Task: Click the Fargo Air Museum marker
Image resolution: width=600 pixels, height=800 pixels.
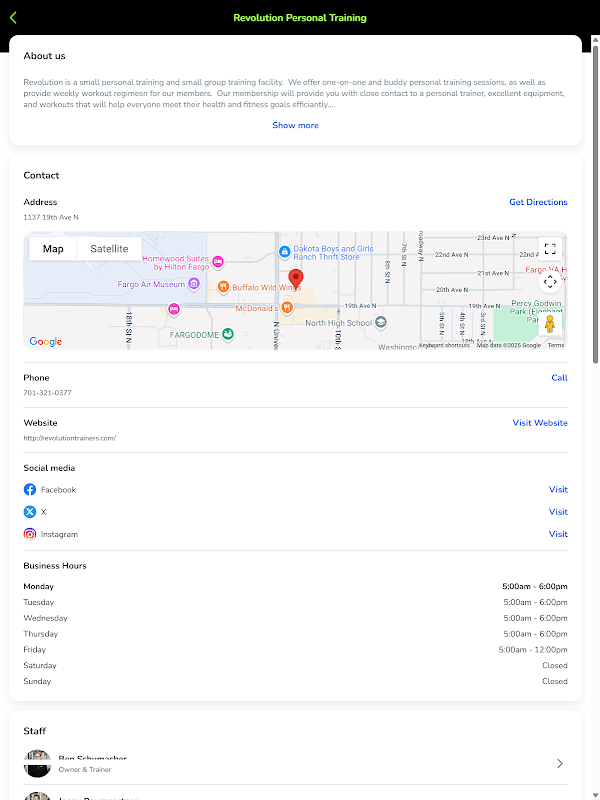Action: tap(193, 284)
